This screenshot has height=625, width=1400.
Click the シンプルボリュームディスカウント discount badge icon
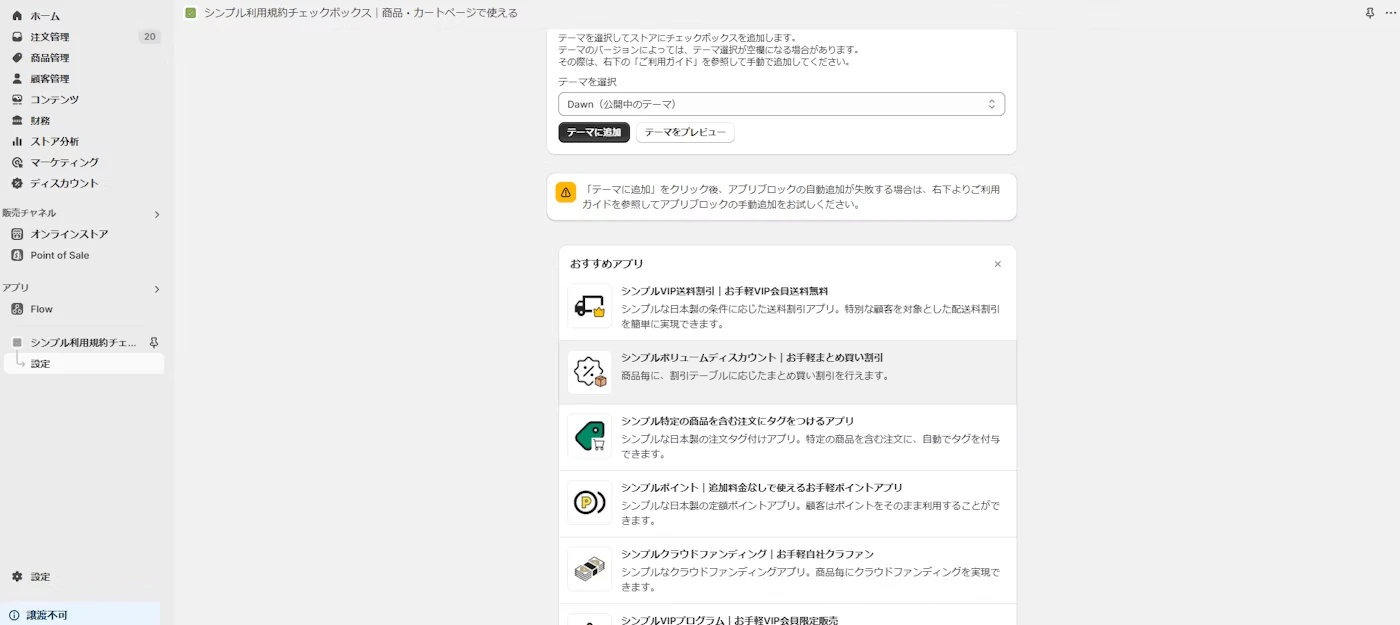click(x=590, y=372)
